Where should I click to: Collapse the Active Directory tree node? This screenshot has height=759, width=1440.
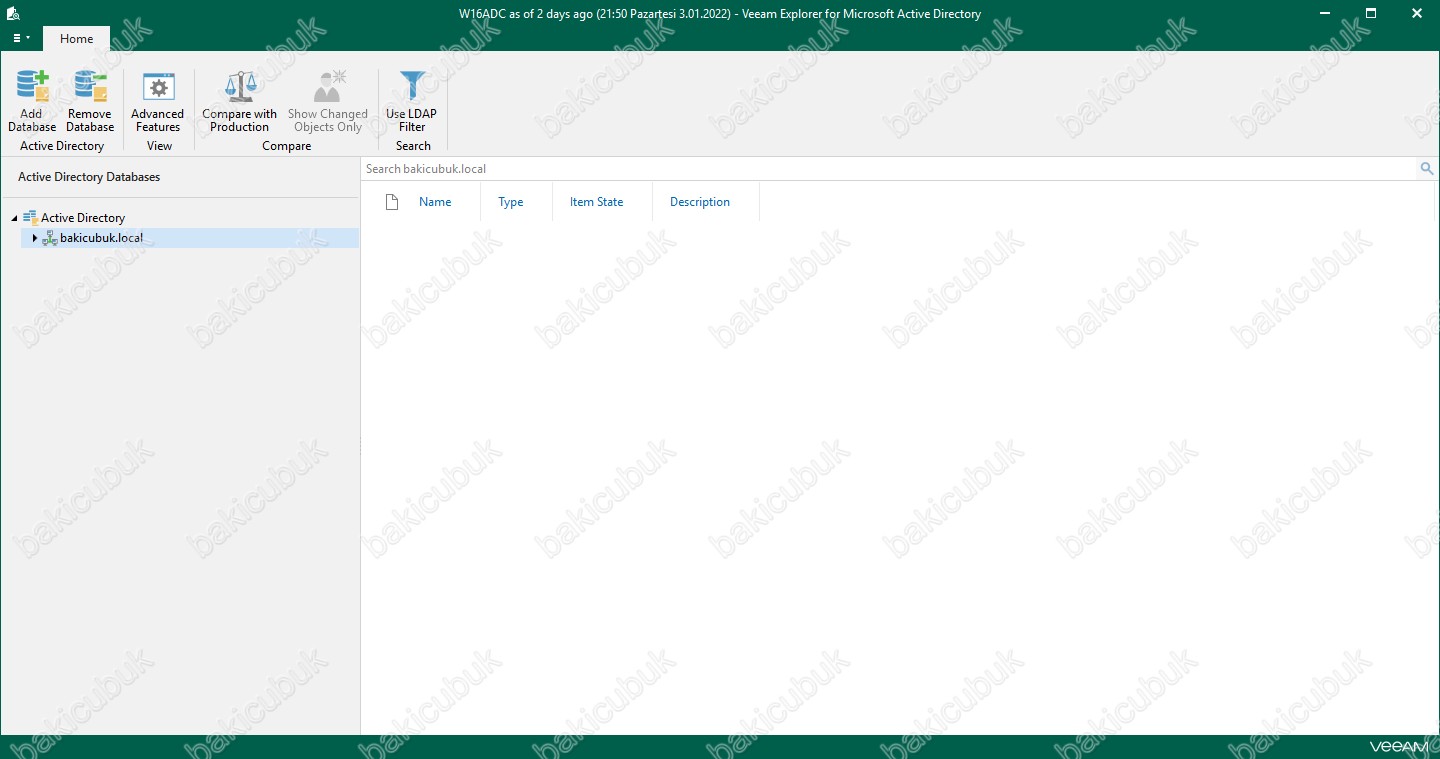(x=15, y=218)
